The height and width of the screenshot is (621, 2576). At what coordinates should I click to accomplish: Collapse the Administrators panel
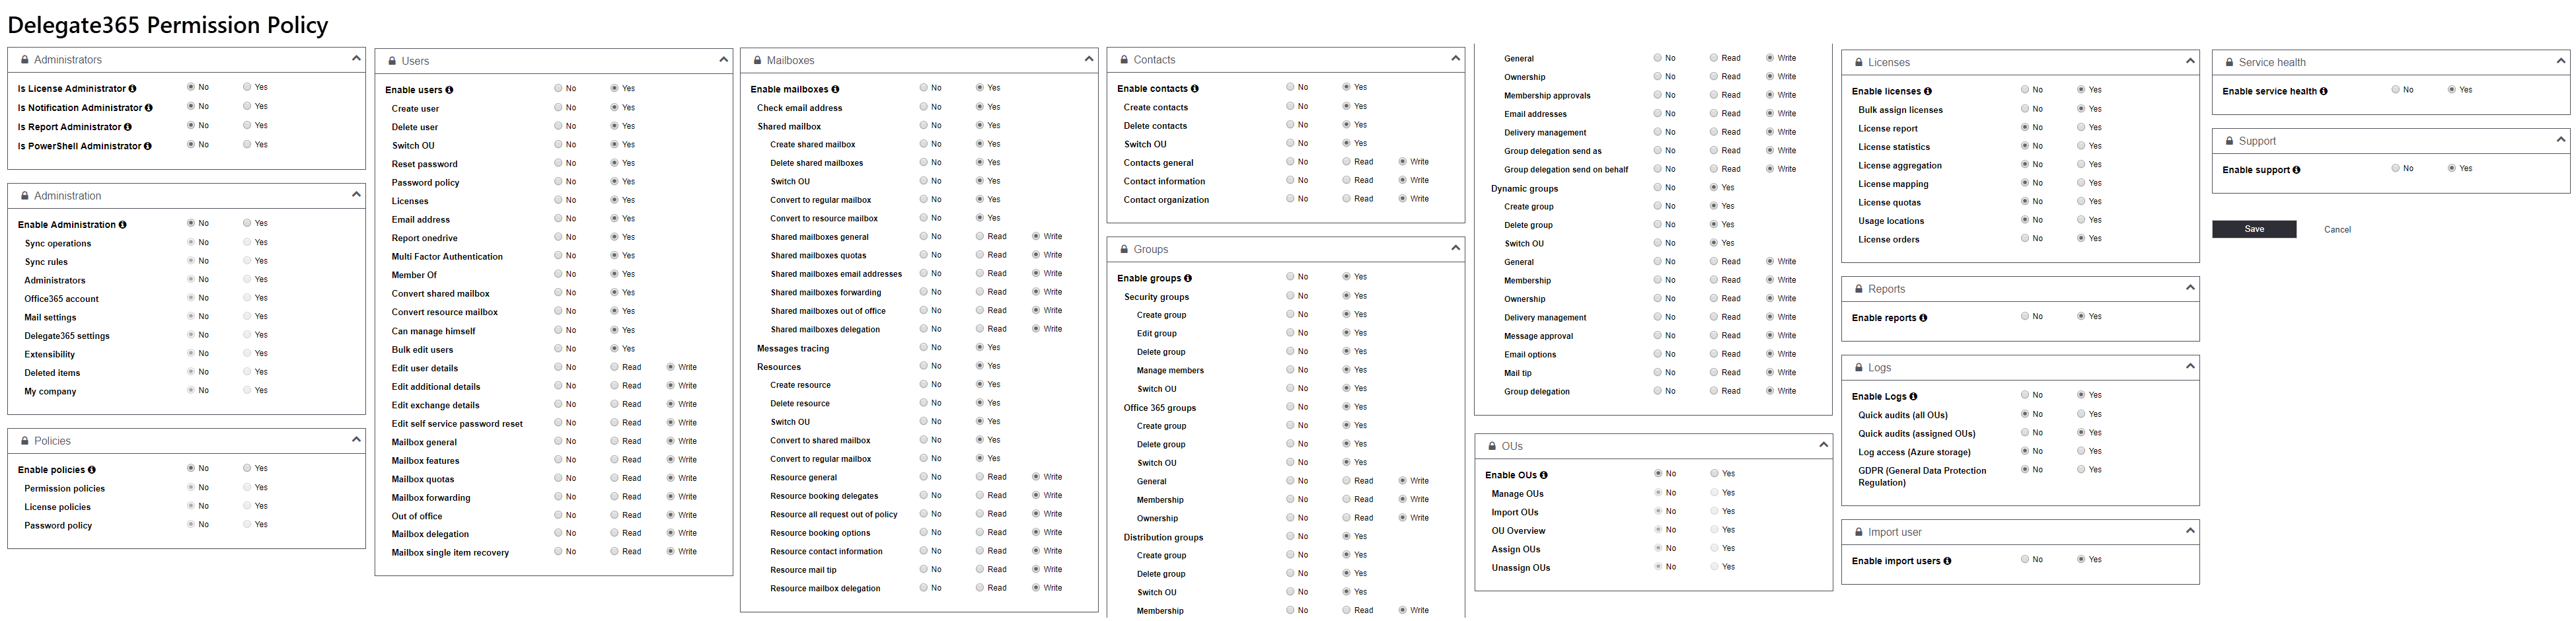click(x=356, y=58)
